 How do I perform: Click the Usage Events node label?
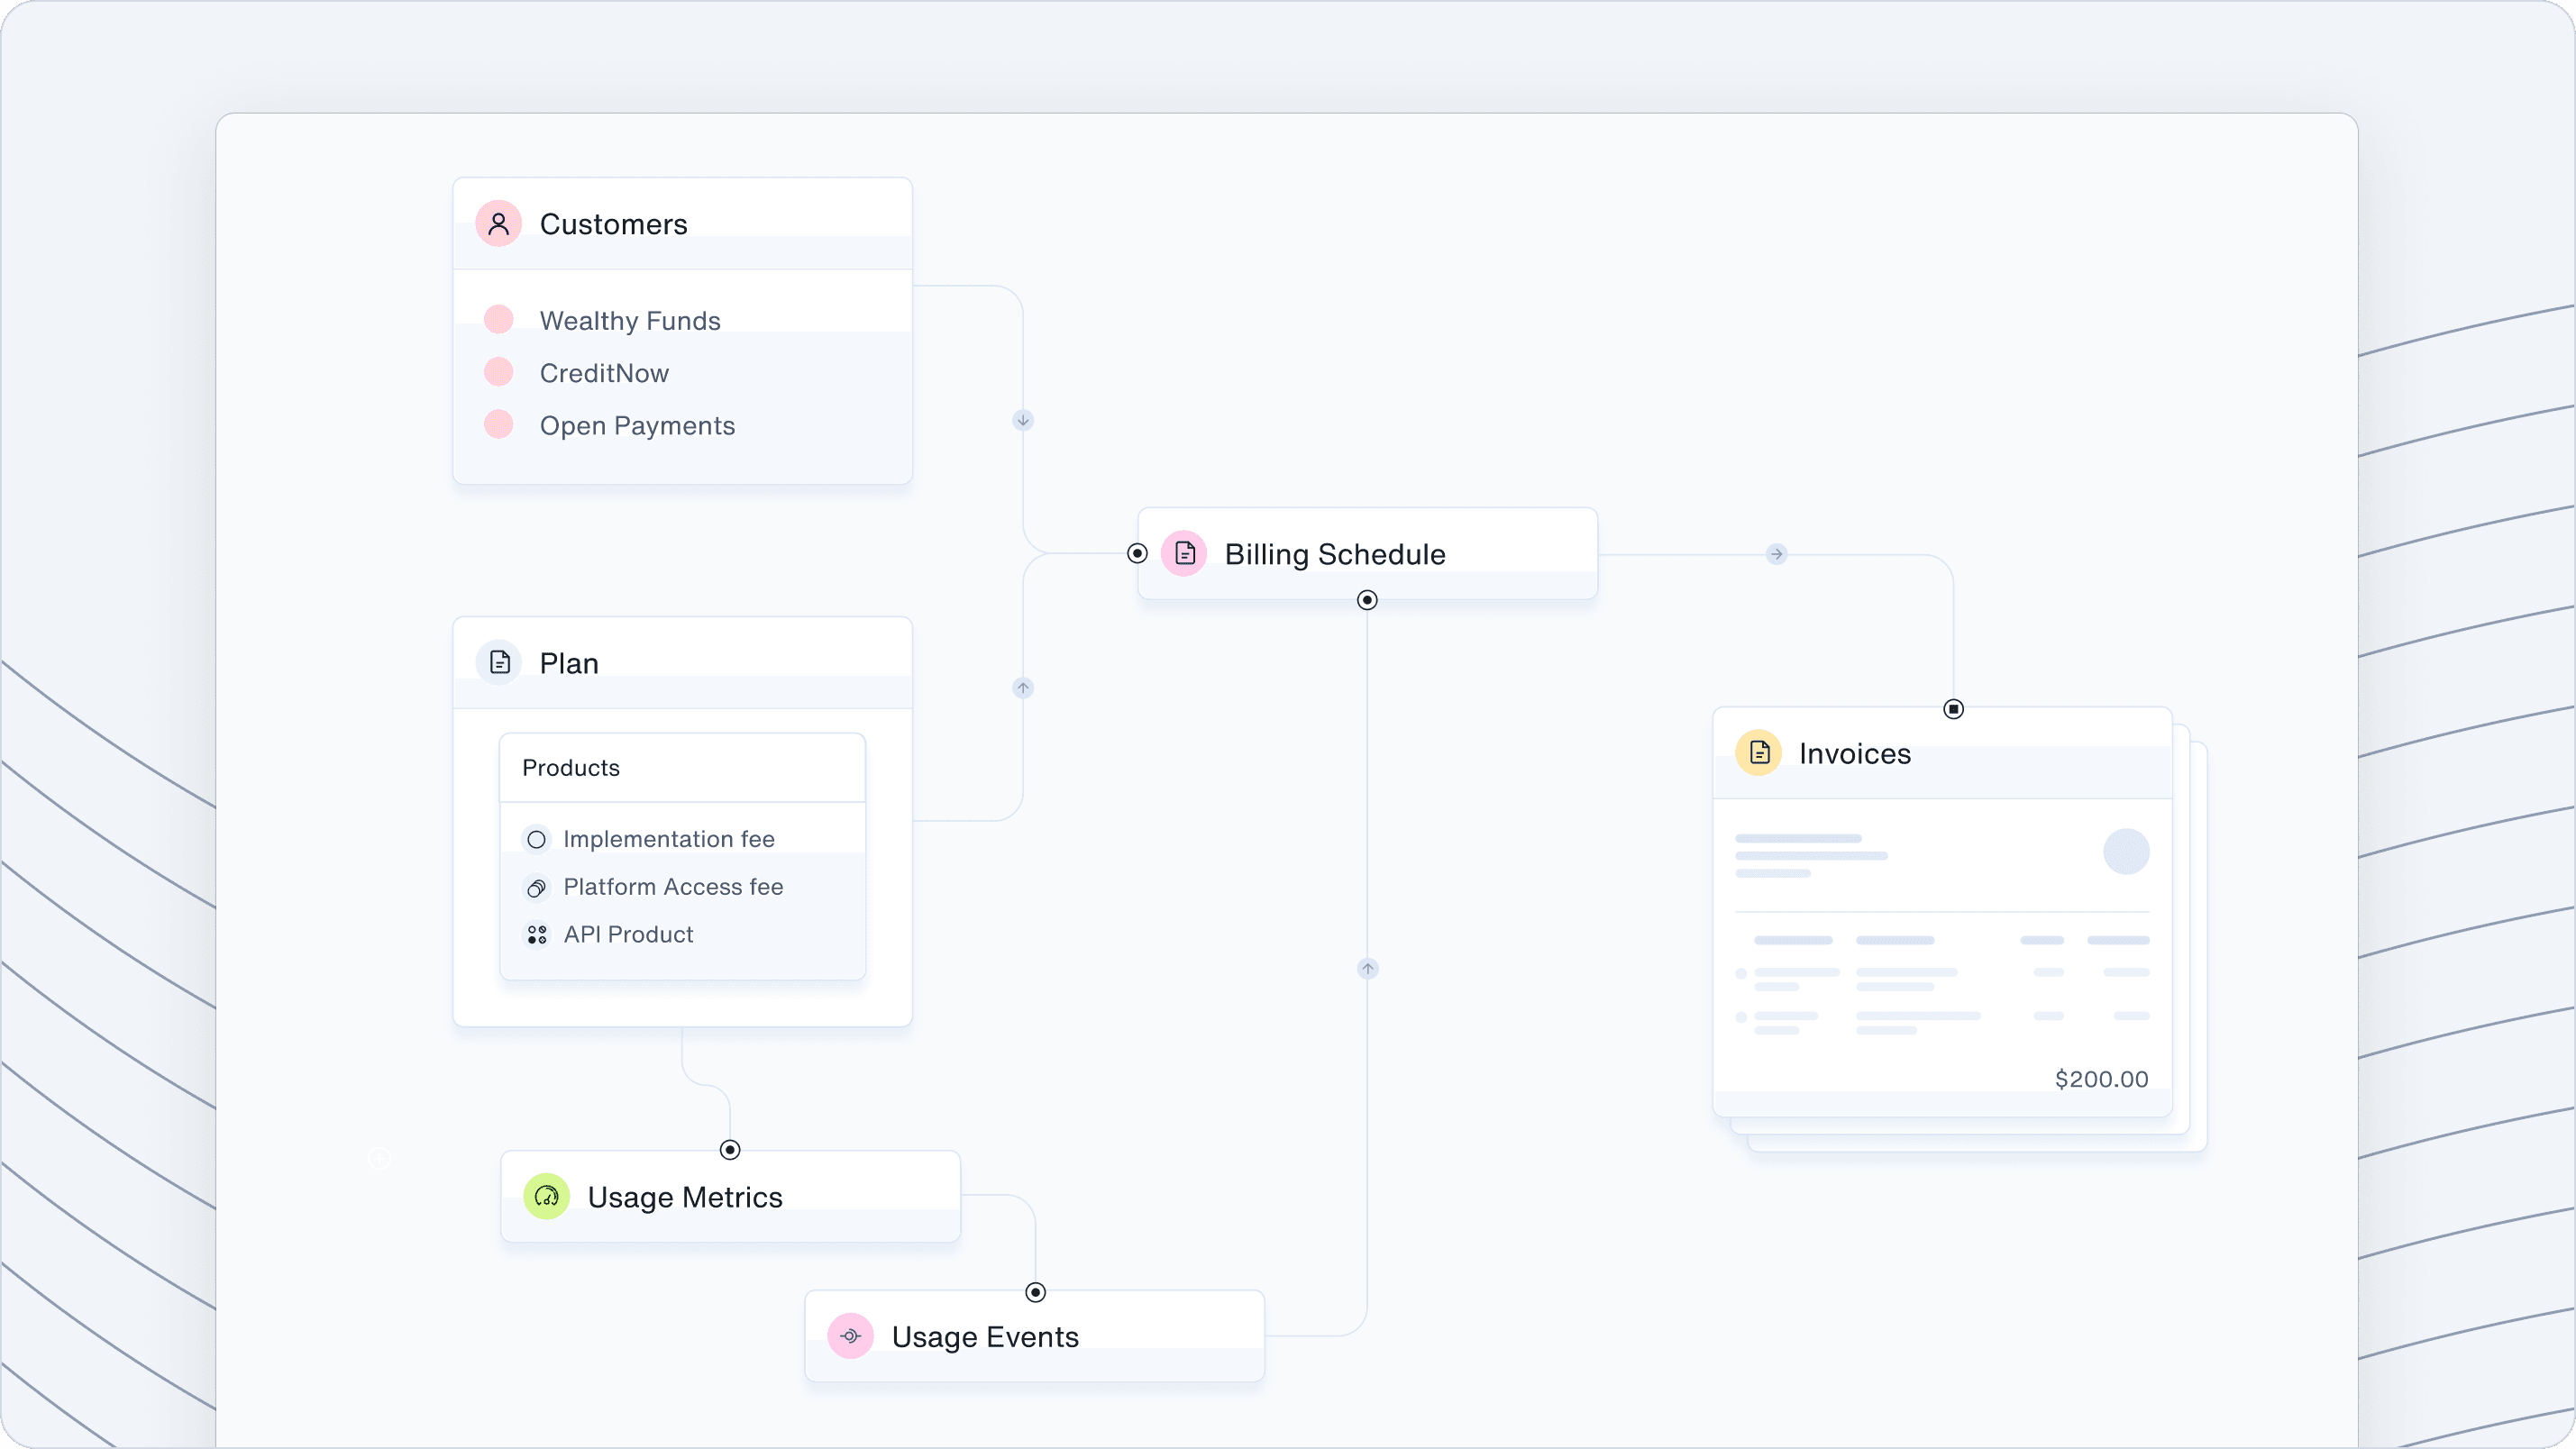click(984, 1337)
